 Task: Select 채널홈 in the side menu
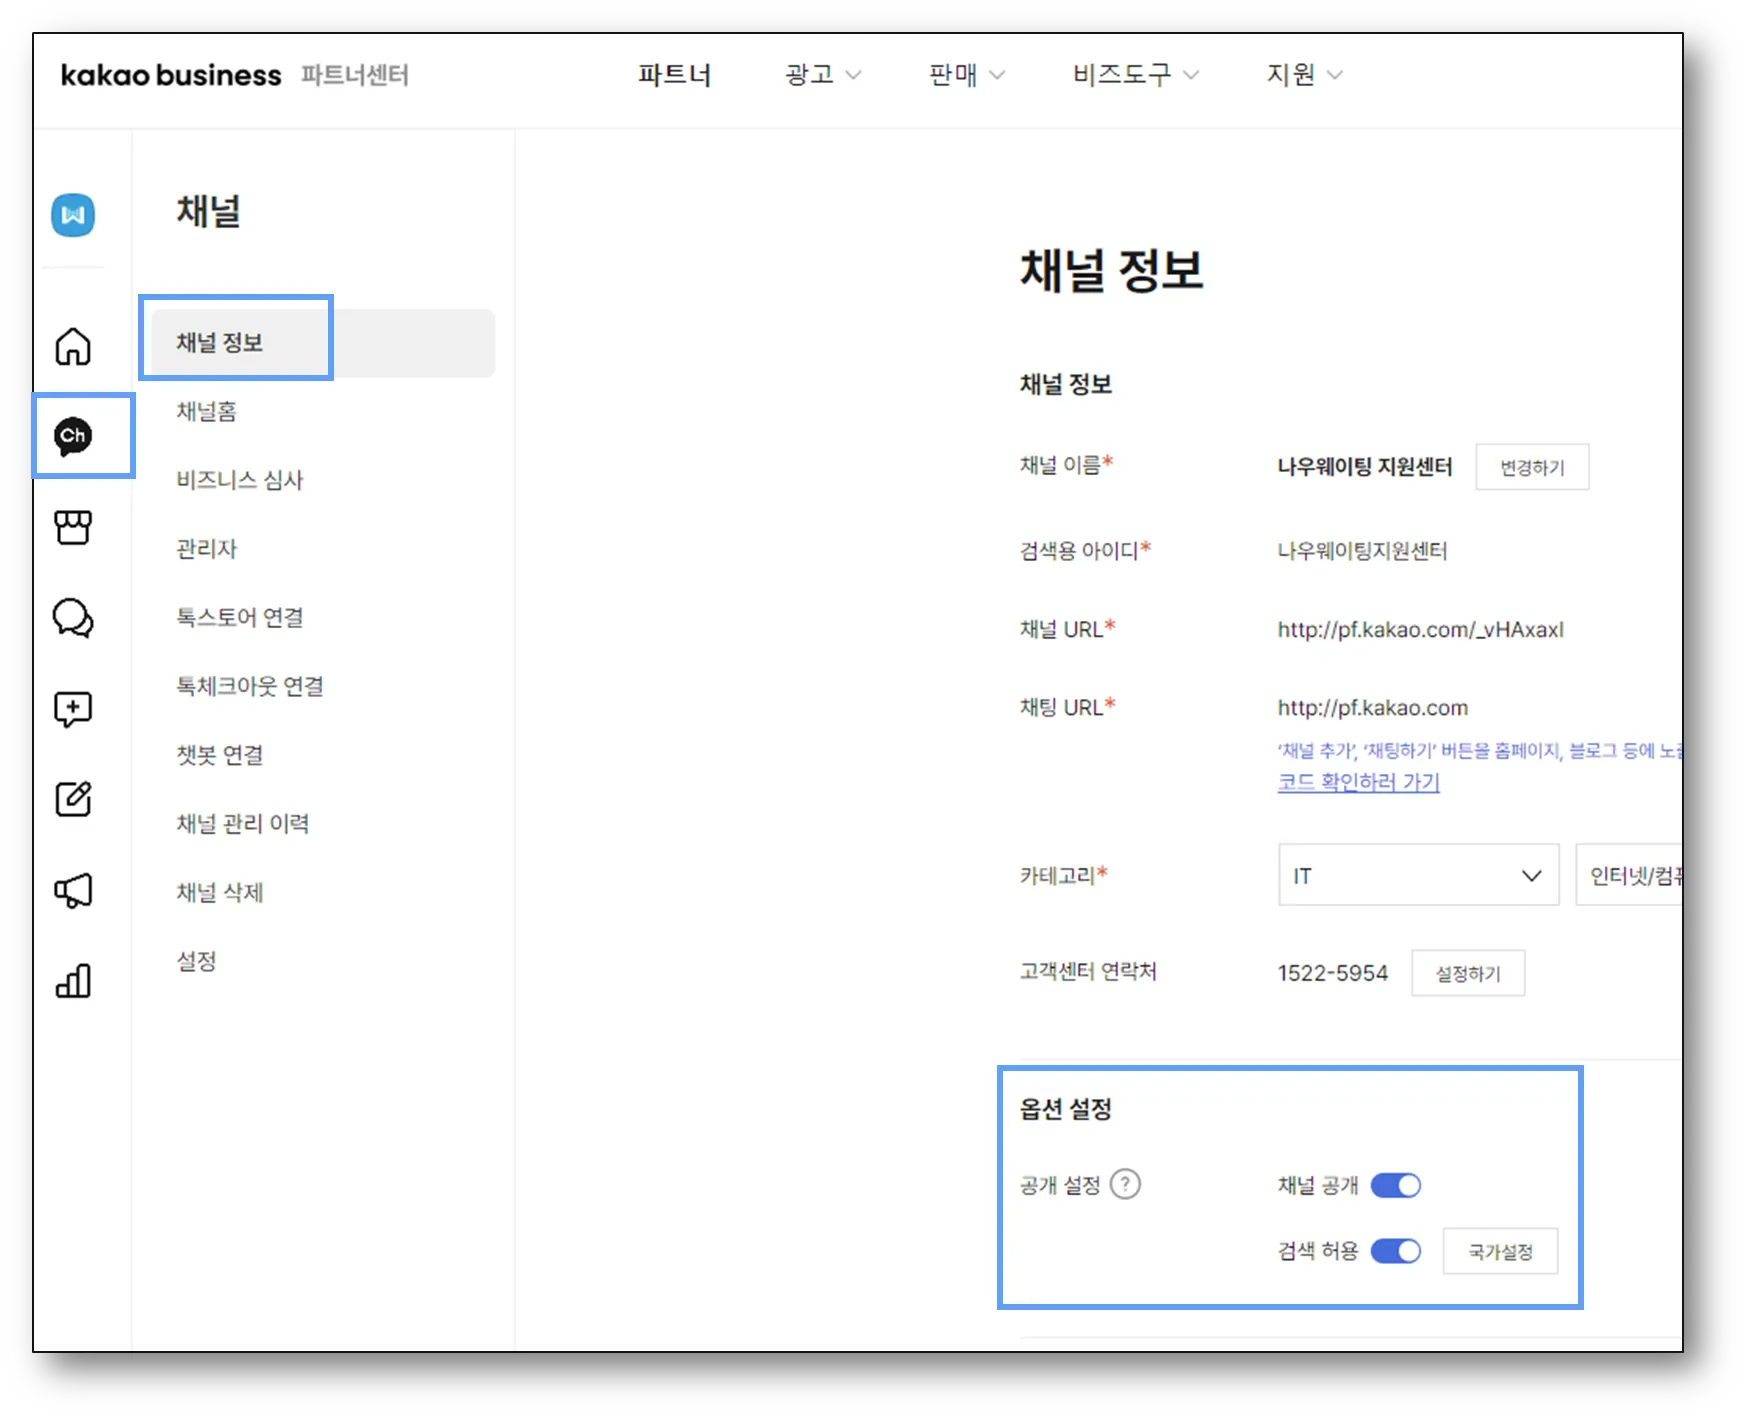206,411
